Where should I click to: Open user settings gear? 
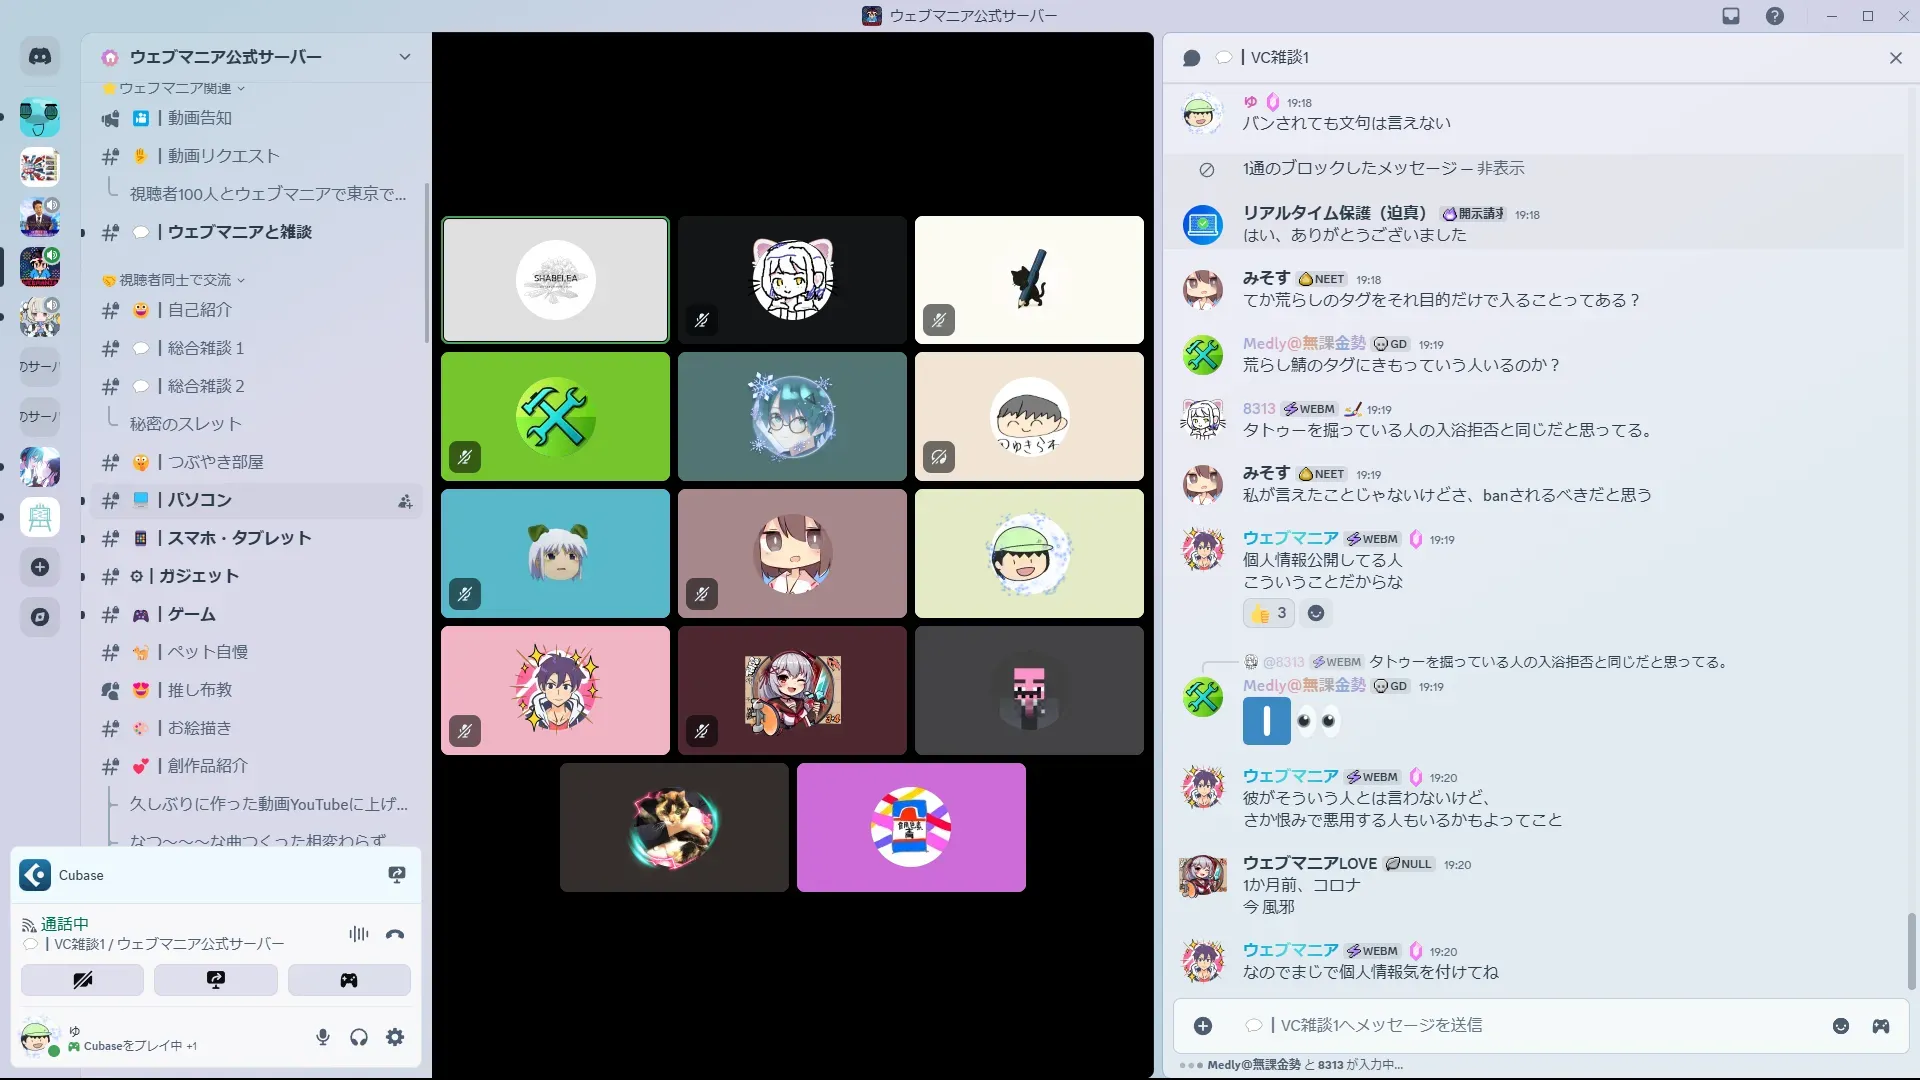click(x=395, y=1037)
